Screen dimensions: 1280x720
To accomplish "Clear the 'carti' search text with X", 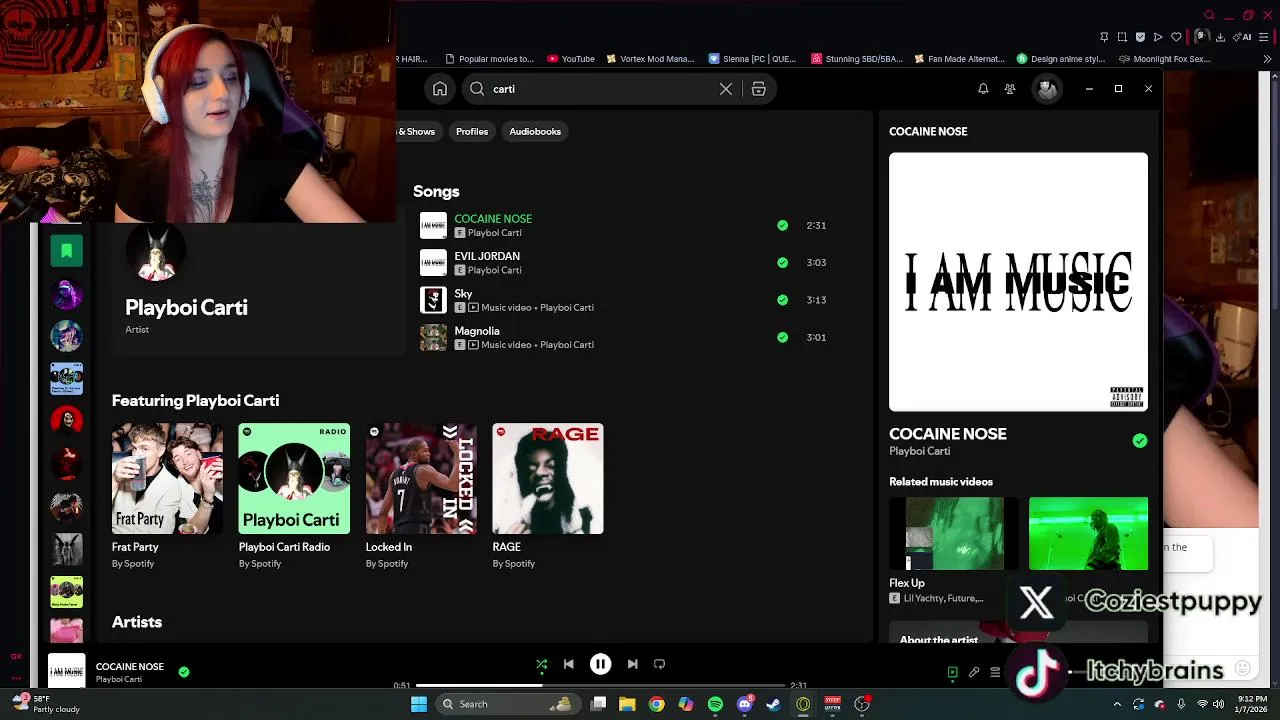I will pos(726,89).
